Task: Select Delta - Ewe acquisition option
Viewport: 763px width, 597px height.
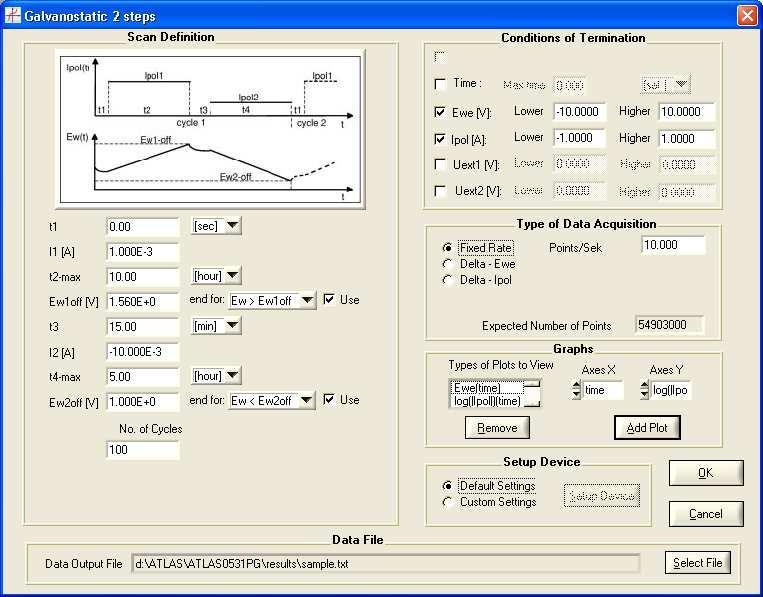Action: click(447, 264)
